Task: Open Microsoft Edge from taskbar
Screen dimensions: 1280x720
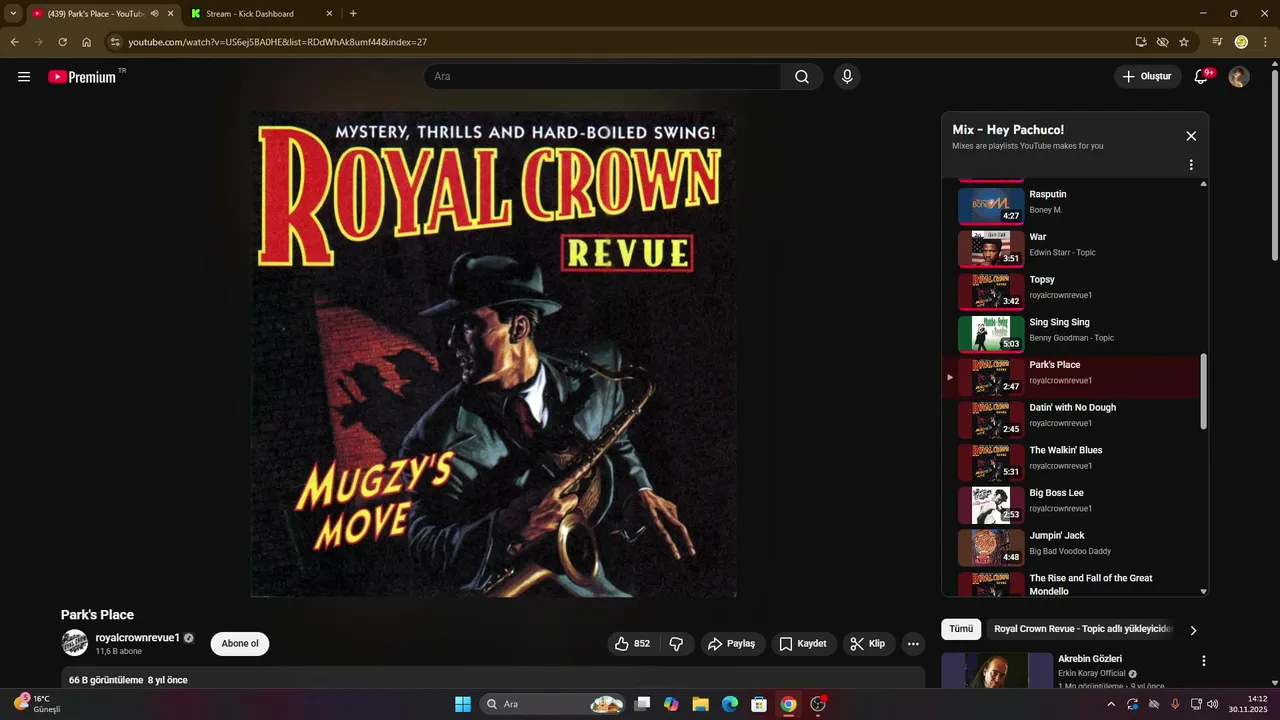Action: click(730, 704)
